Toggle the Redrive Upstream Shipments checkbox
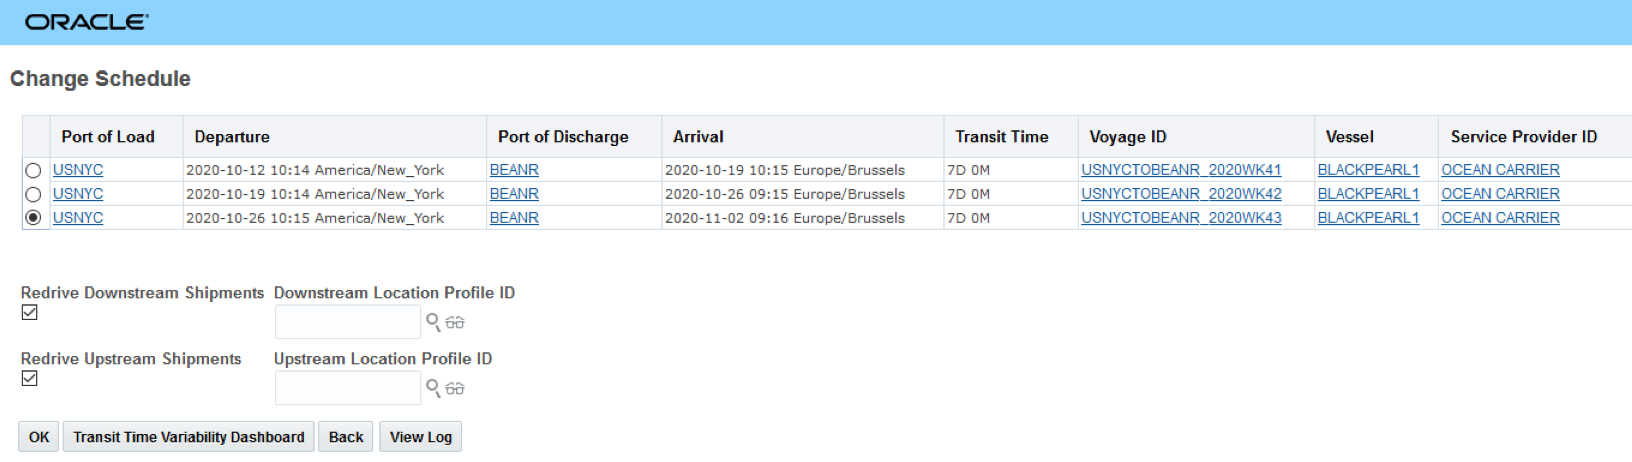This screenshot has width=1632, height=462. 30,379
